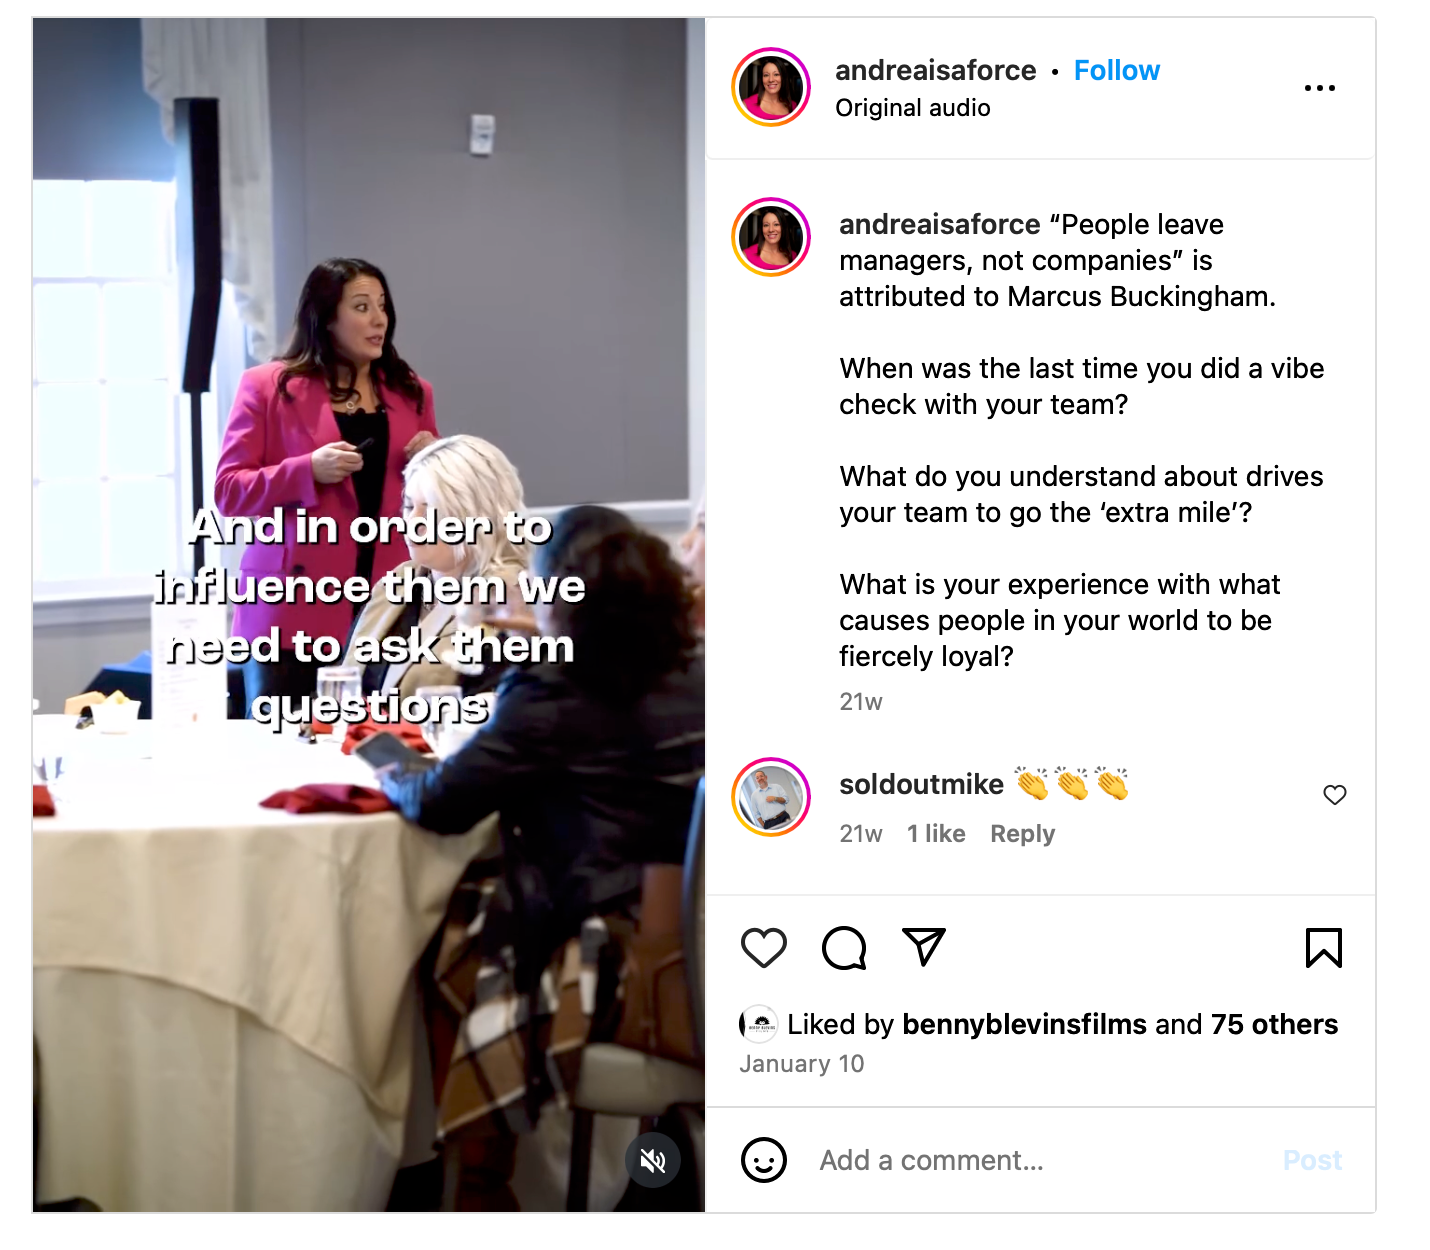This screenshot has height=1250, width=1430.
Task: Click Reply under soldoutmike's comment
Action: coord(1022,834)
